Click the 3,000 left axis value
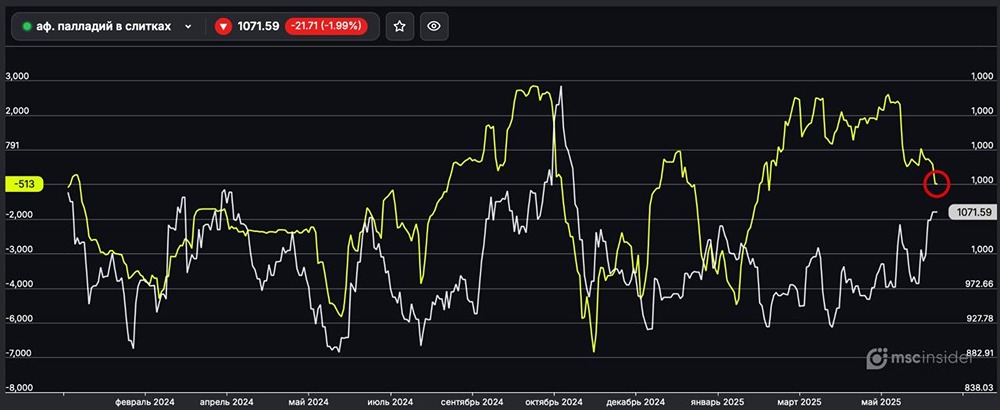 20,76
